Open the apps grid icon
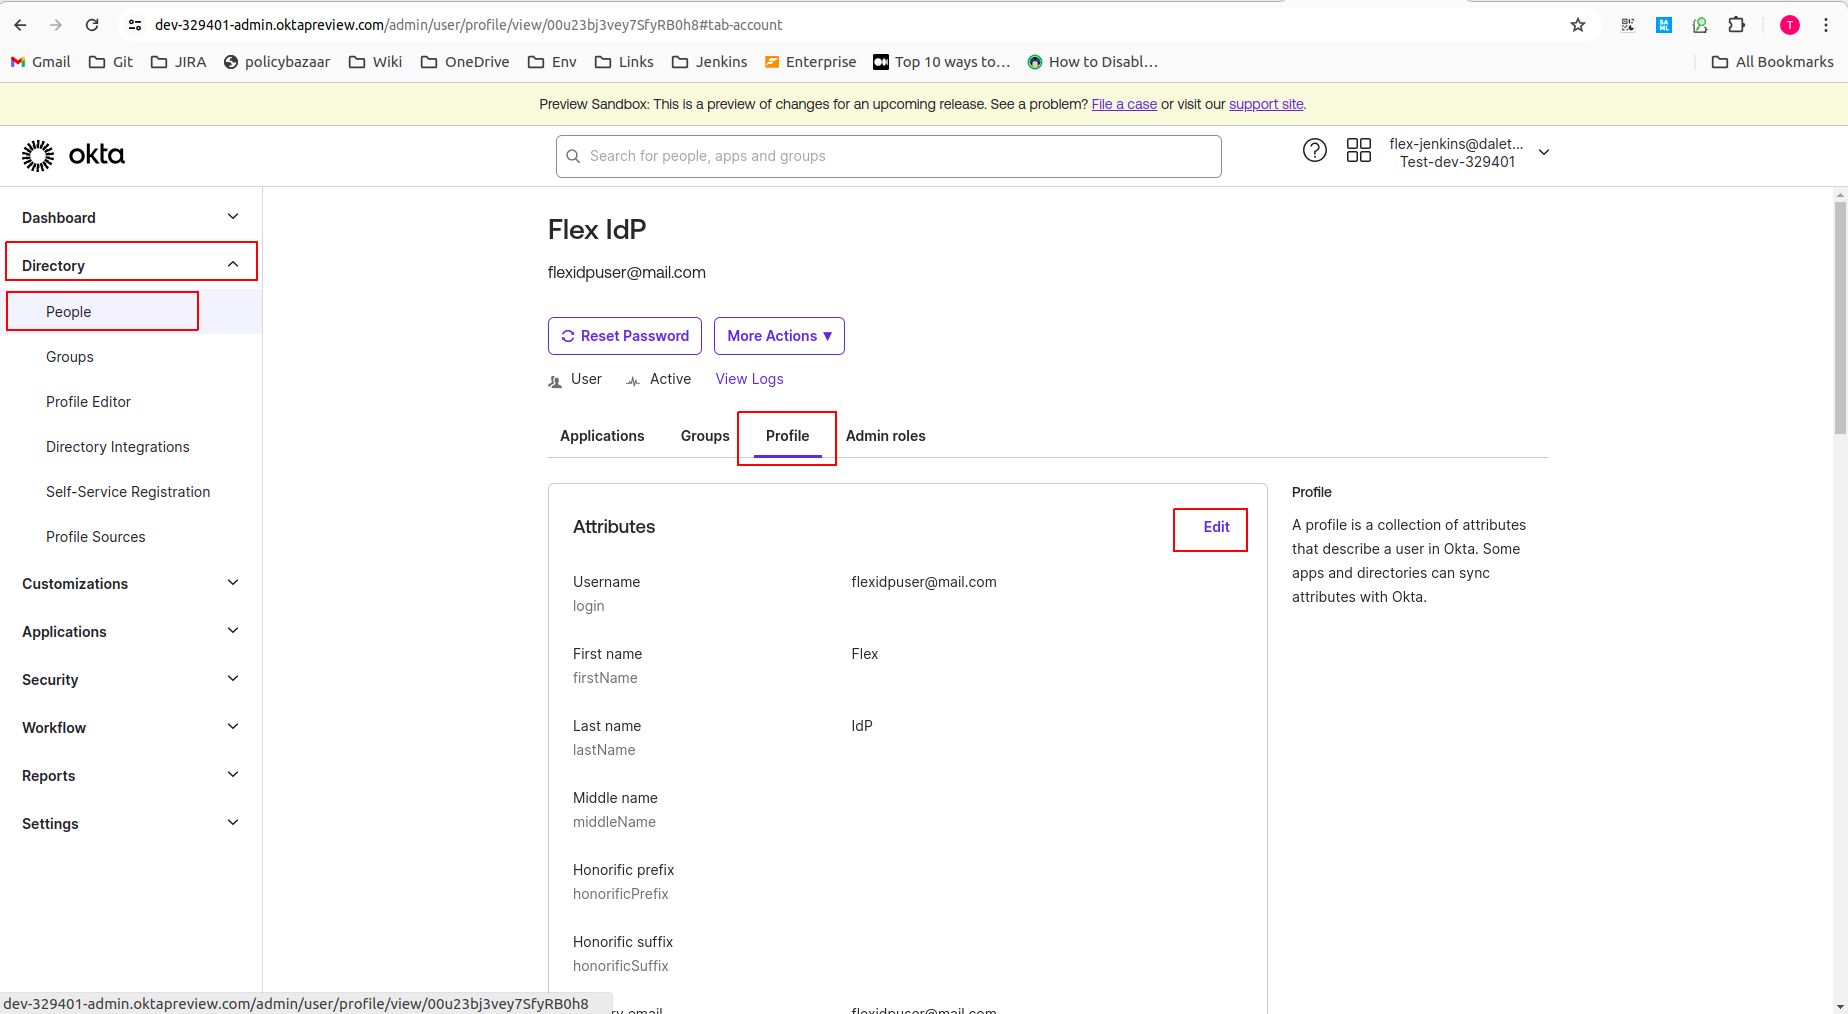Image resolution: width=1848 pixels, height=1014 pixels. (1358, 151)
